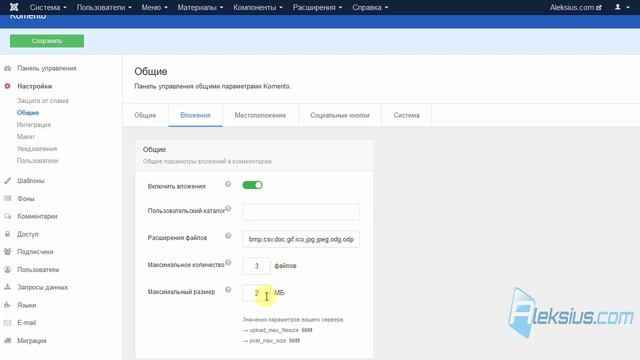Open the Пользователи top menu dropdown
The width and height of the screenshot is (640, 360).
104,7
